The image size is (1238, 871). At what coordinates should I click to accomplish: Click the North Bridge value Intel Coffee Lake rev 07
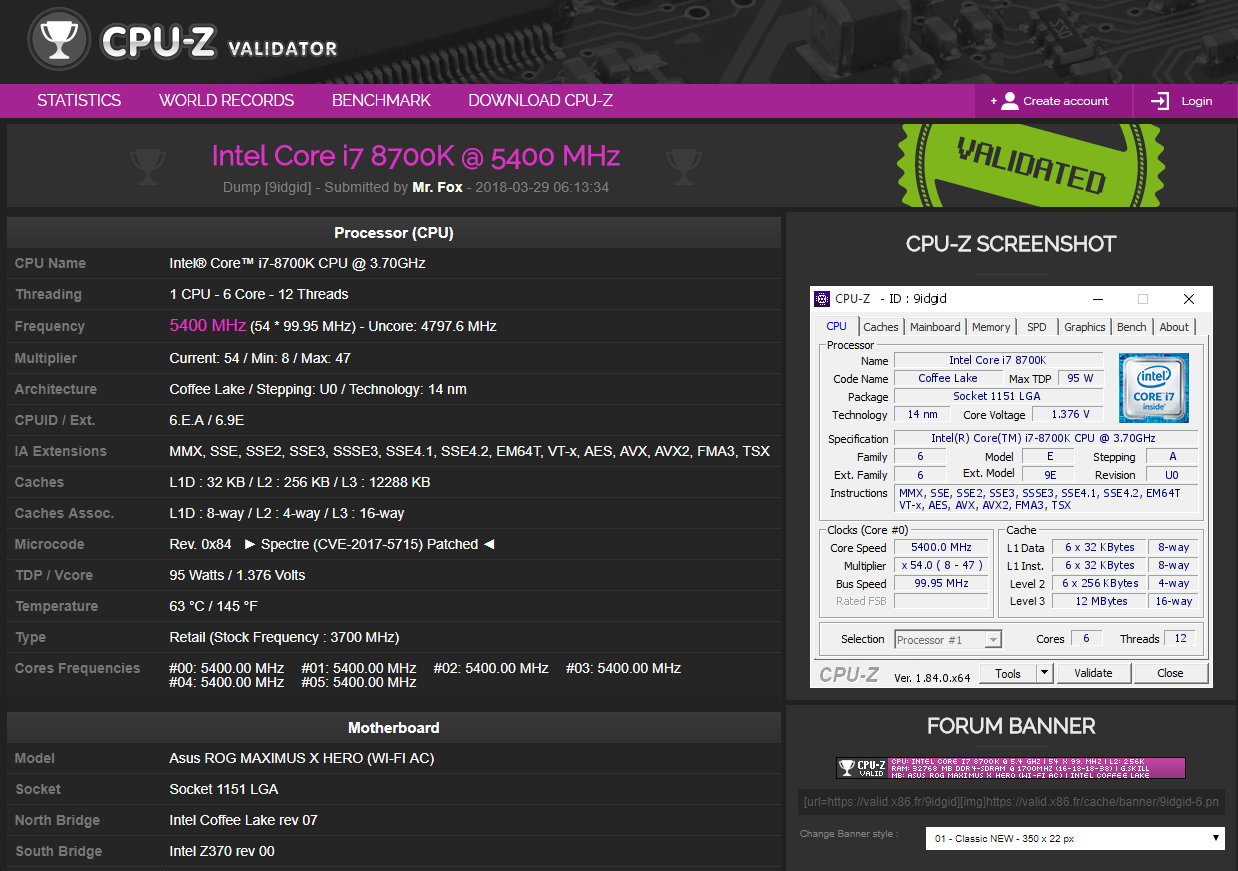pos(244,820)
